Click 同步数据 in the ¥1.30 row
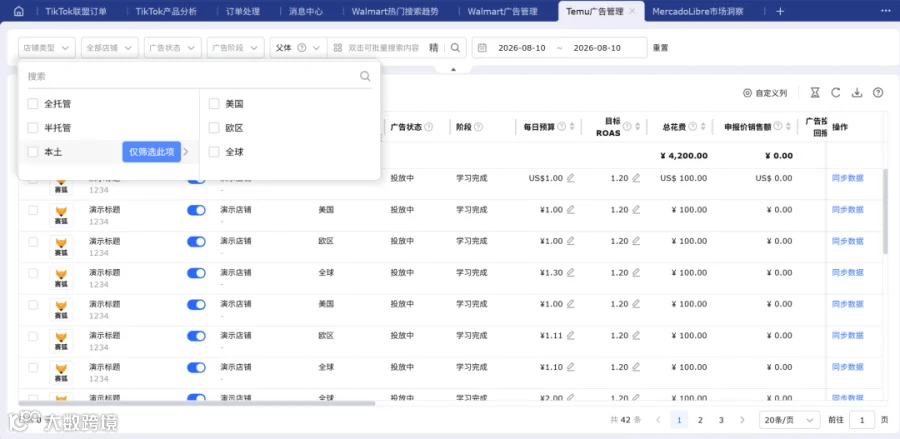The image size is (900, 439). (x=847, y=273)
